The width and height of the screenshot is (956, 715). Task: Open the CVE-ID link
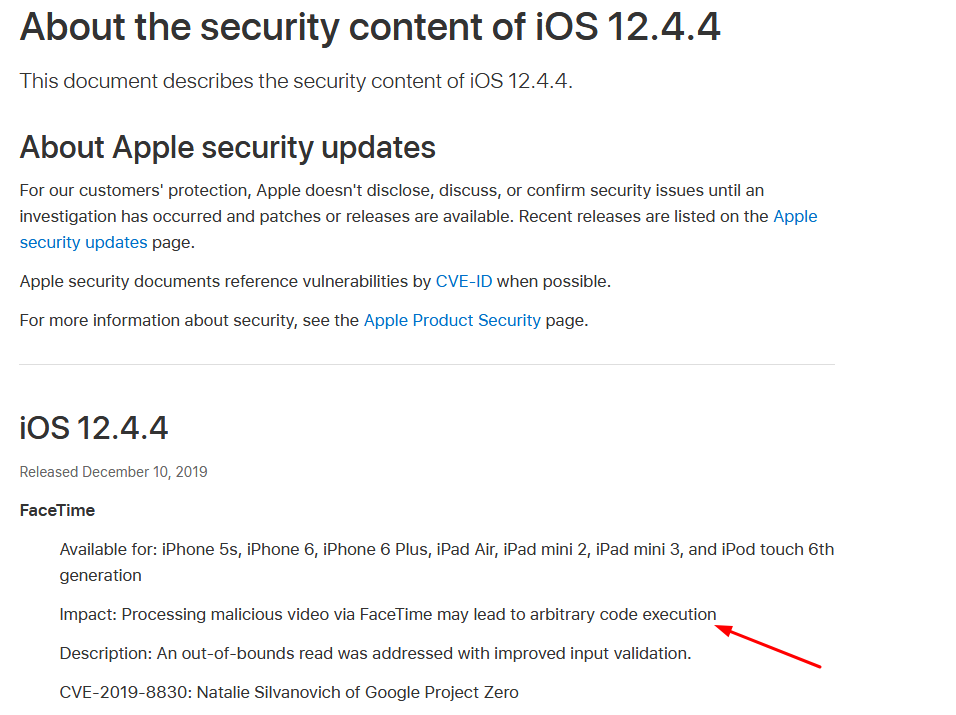click(463, 282)
